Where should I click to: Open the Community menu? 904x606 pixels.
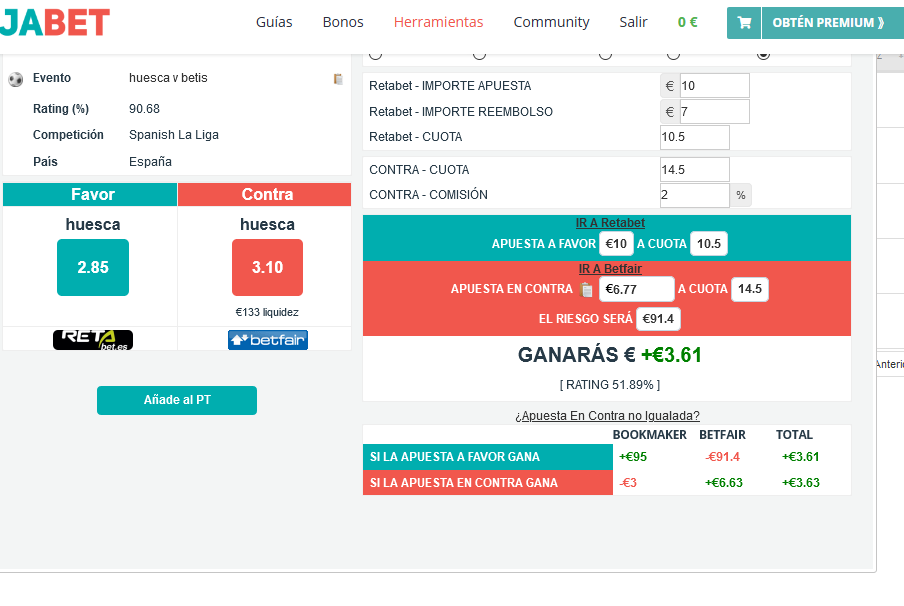pos(551,22)
